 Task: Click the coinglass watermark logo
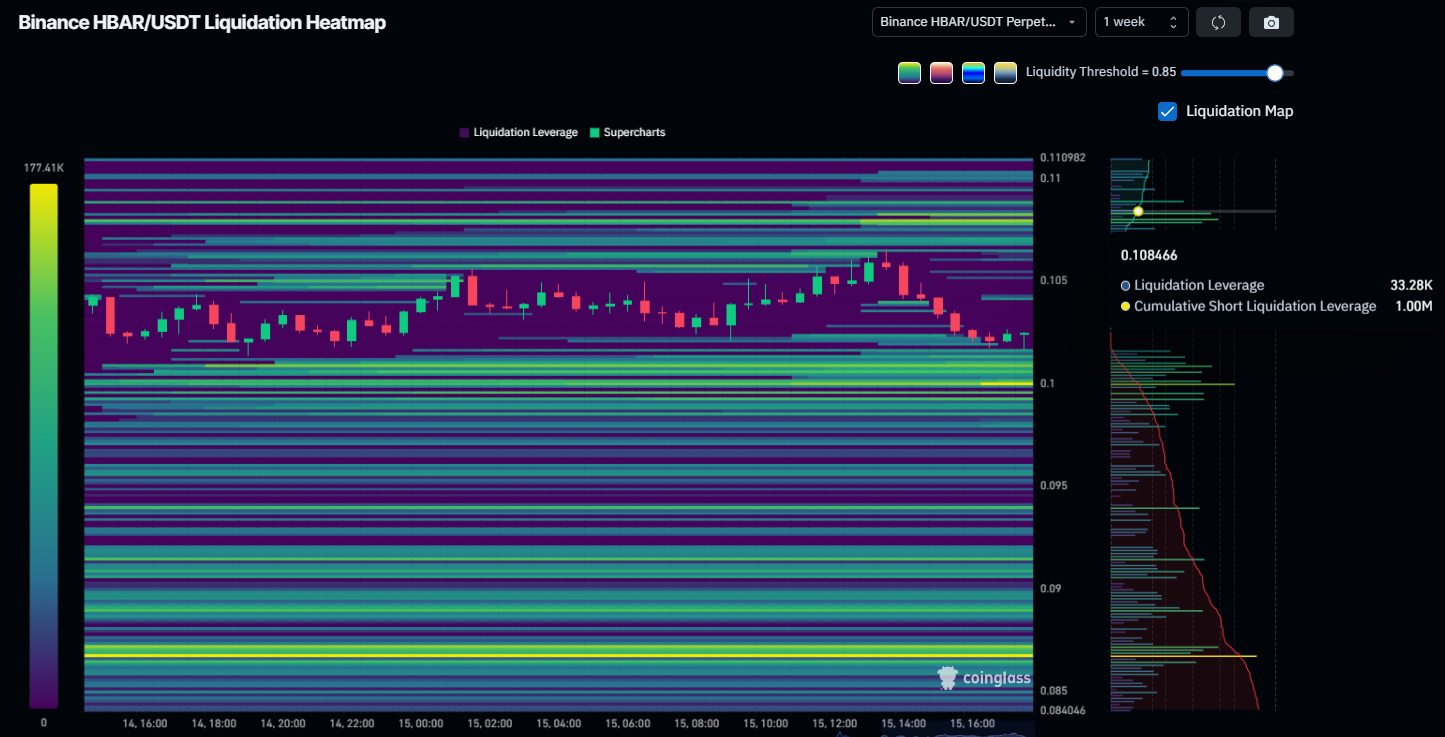(985, 677)
